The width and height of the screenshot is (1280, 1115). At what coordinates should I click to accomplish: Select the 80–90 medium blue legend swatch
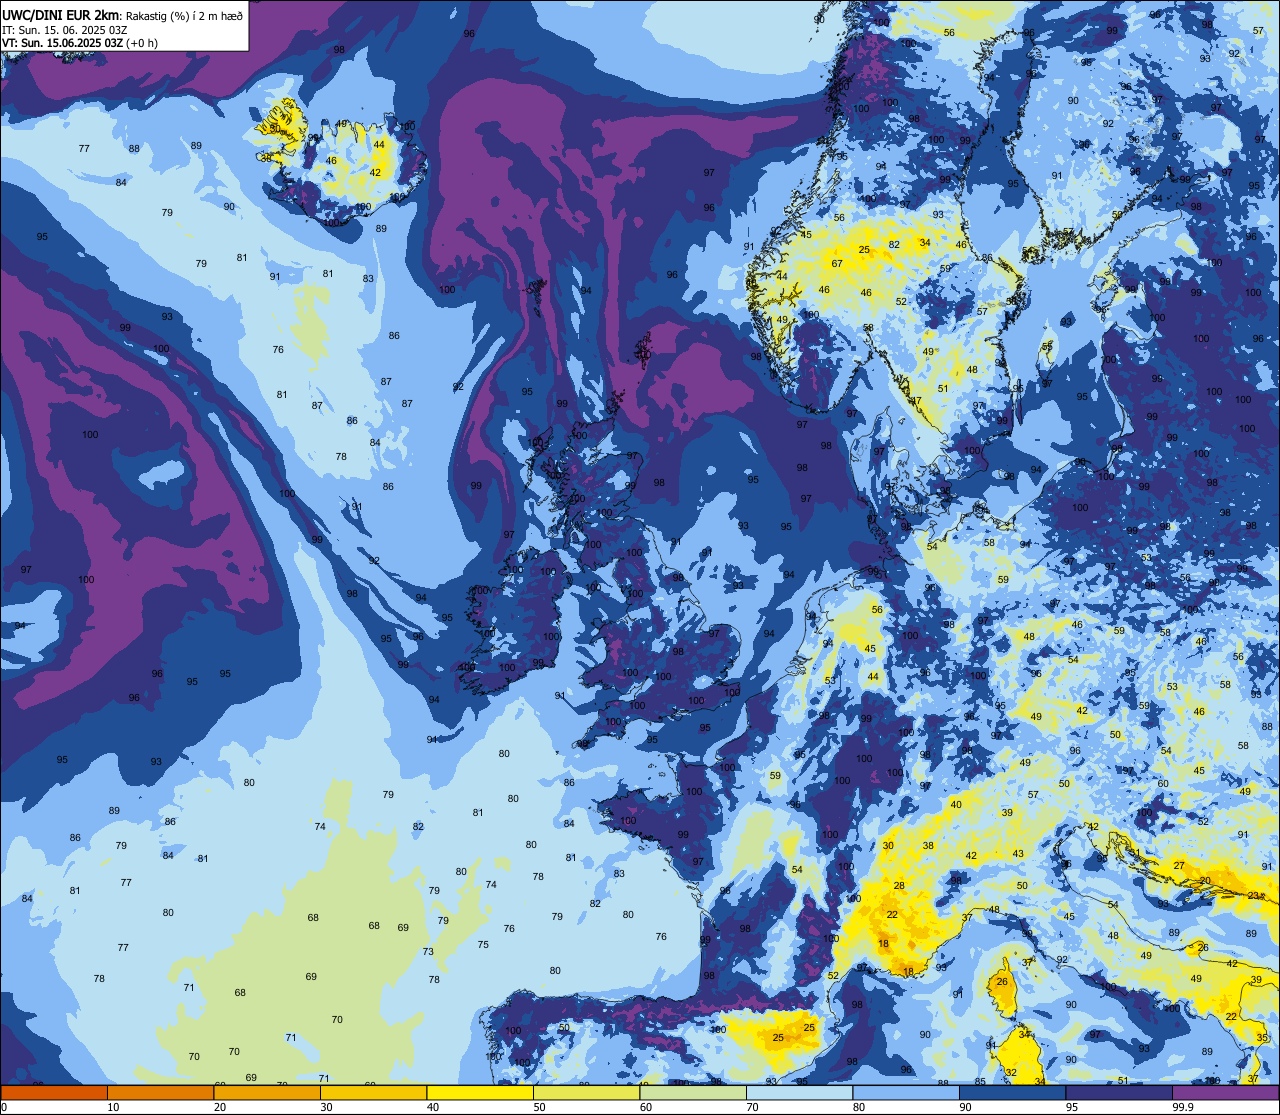(x=906, y=1092)
